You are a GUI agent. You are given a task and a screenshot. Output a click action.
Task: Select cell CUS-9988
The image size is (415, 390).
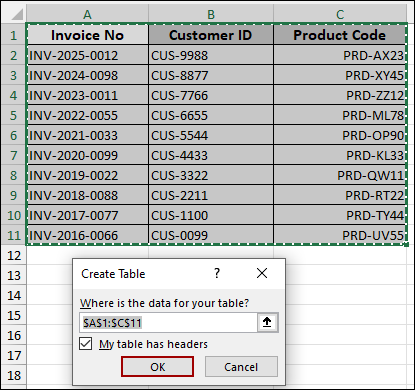(211, 55)
